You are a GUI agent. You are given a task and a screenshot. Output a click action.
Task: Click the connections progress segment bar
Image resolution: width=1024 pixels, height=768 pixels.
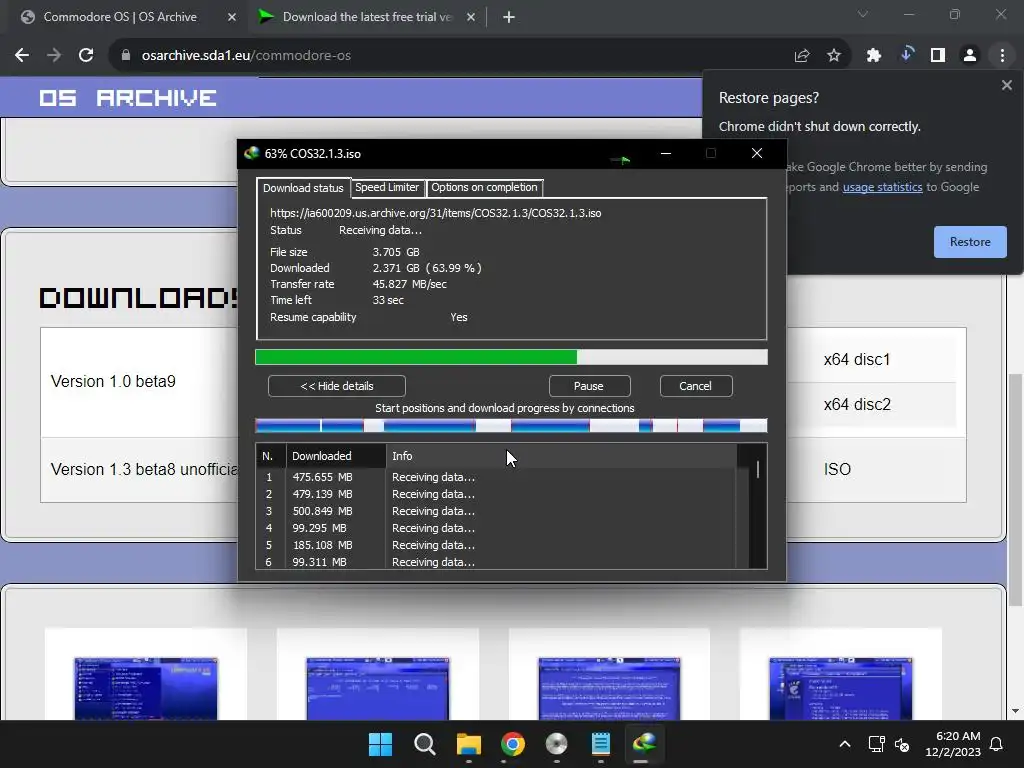click(x=511, y=426)
